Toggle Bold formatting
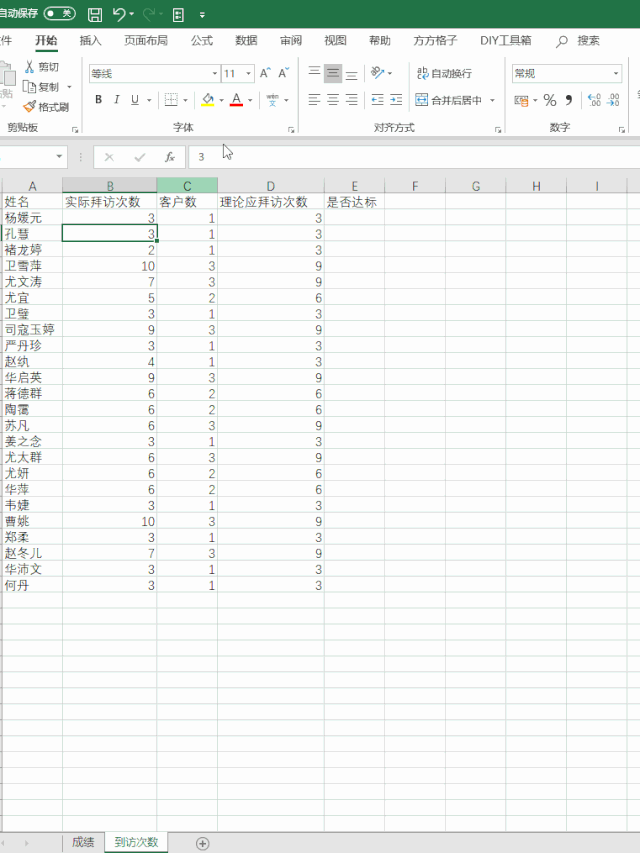The width and height of the screenshot is (640, 853). (99, 100)
